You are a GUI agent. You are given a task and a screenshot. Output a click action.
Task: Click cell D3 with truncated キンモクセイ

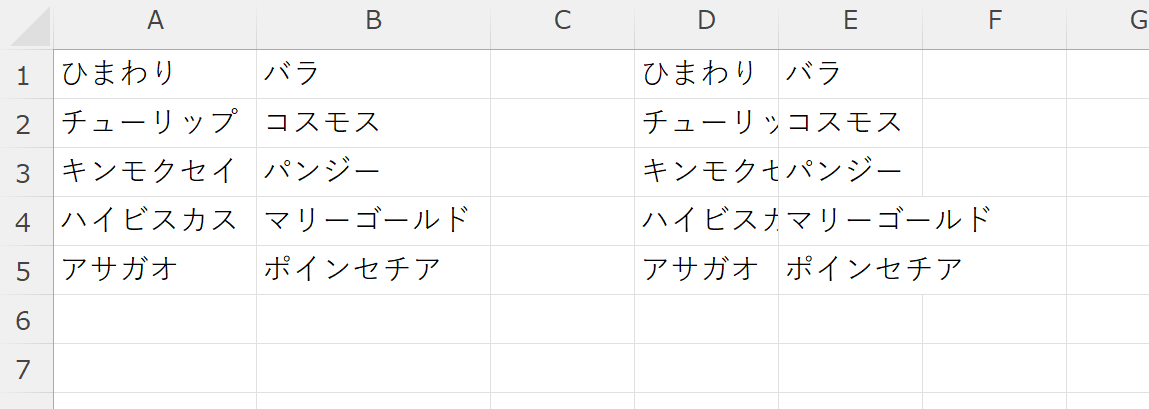[x=706, y=172]
